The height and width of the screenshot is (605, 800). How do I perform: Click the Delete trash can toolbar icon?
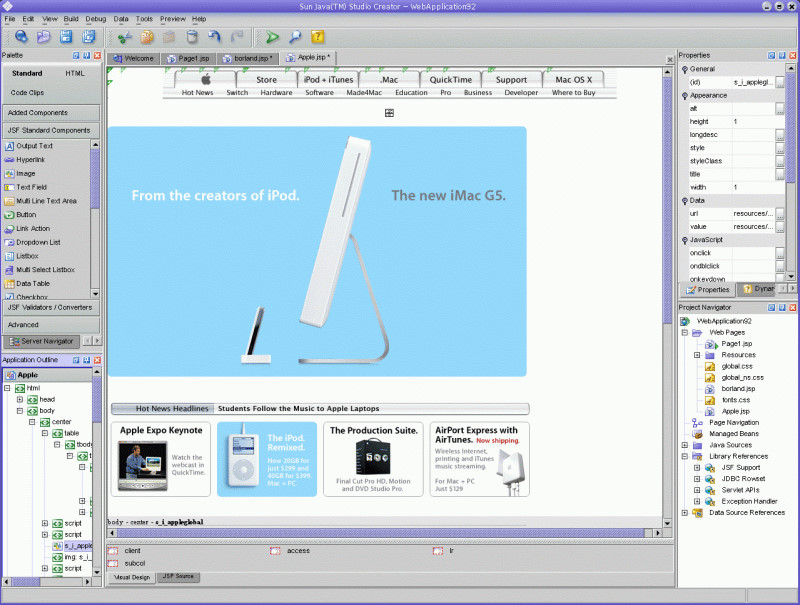click(192, 37)
